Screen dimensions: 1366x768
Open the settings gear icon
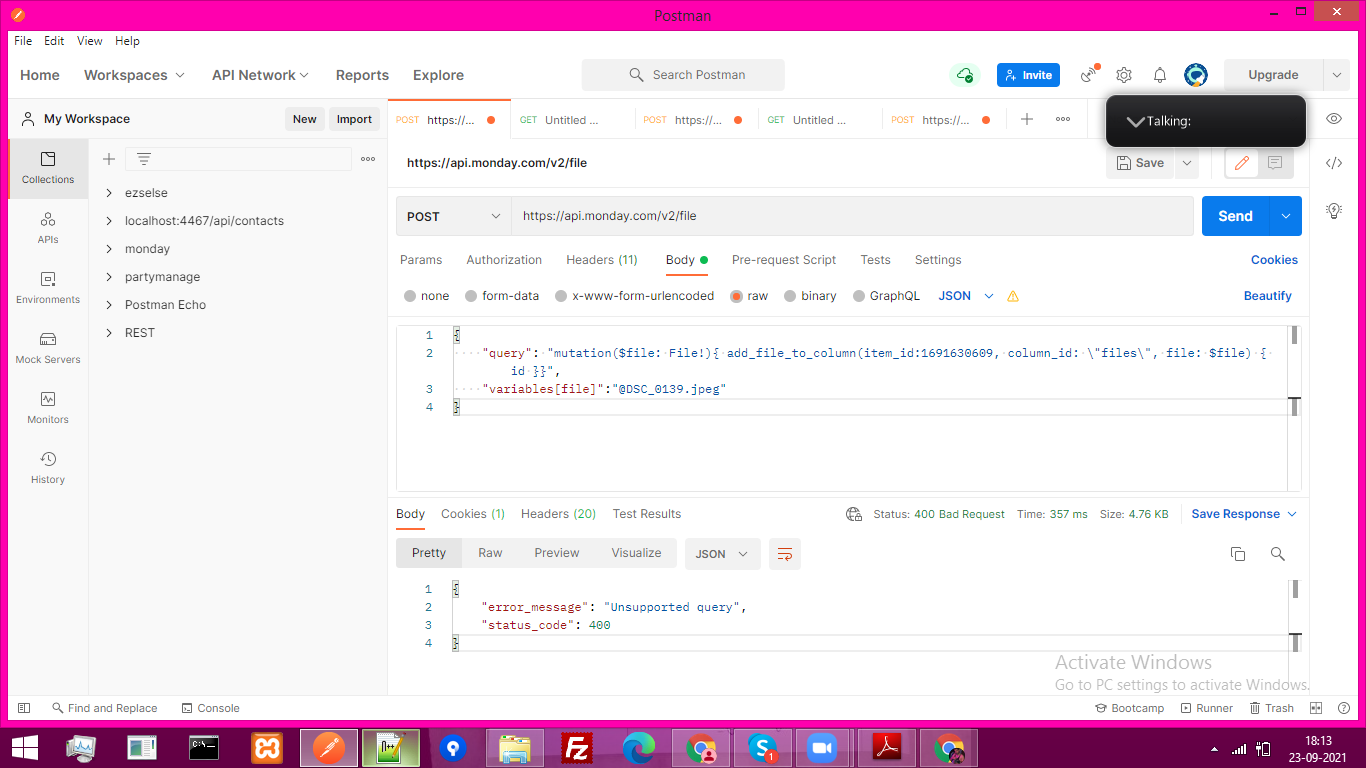point(1124,75)
